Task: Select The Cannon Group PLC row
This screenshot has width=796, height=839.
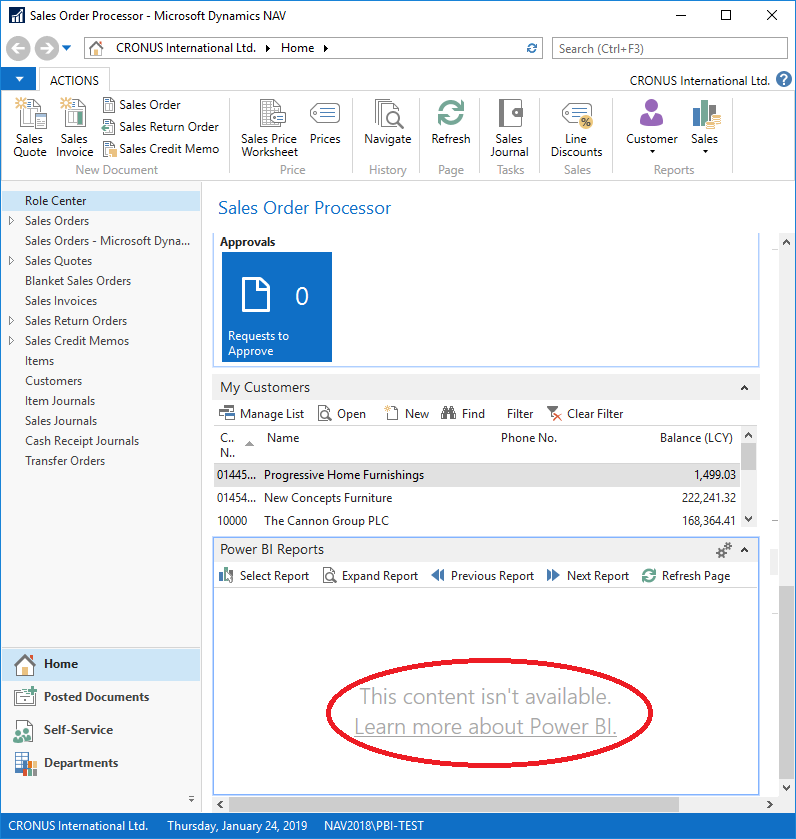Action: [477, 521]
